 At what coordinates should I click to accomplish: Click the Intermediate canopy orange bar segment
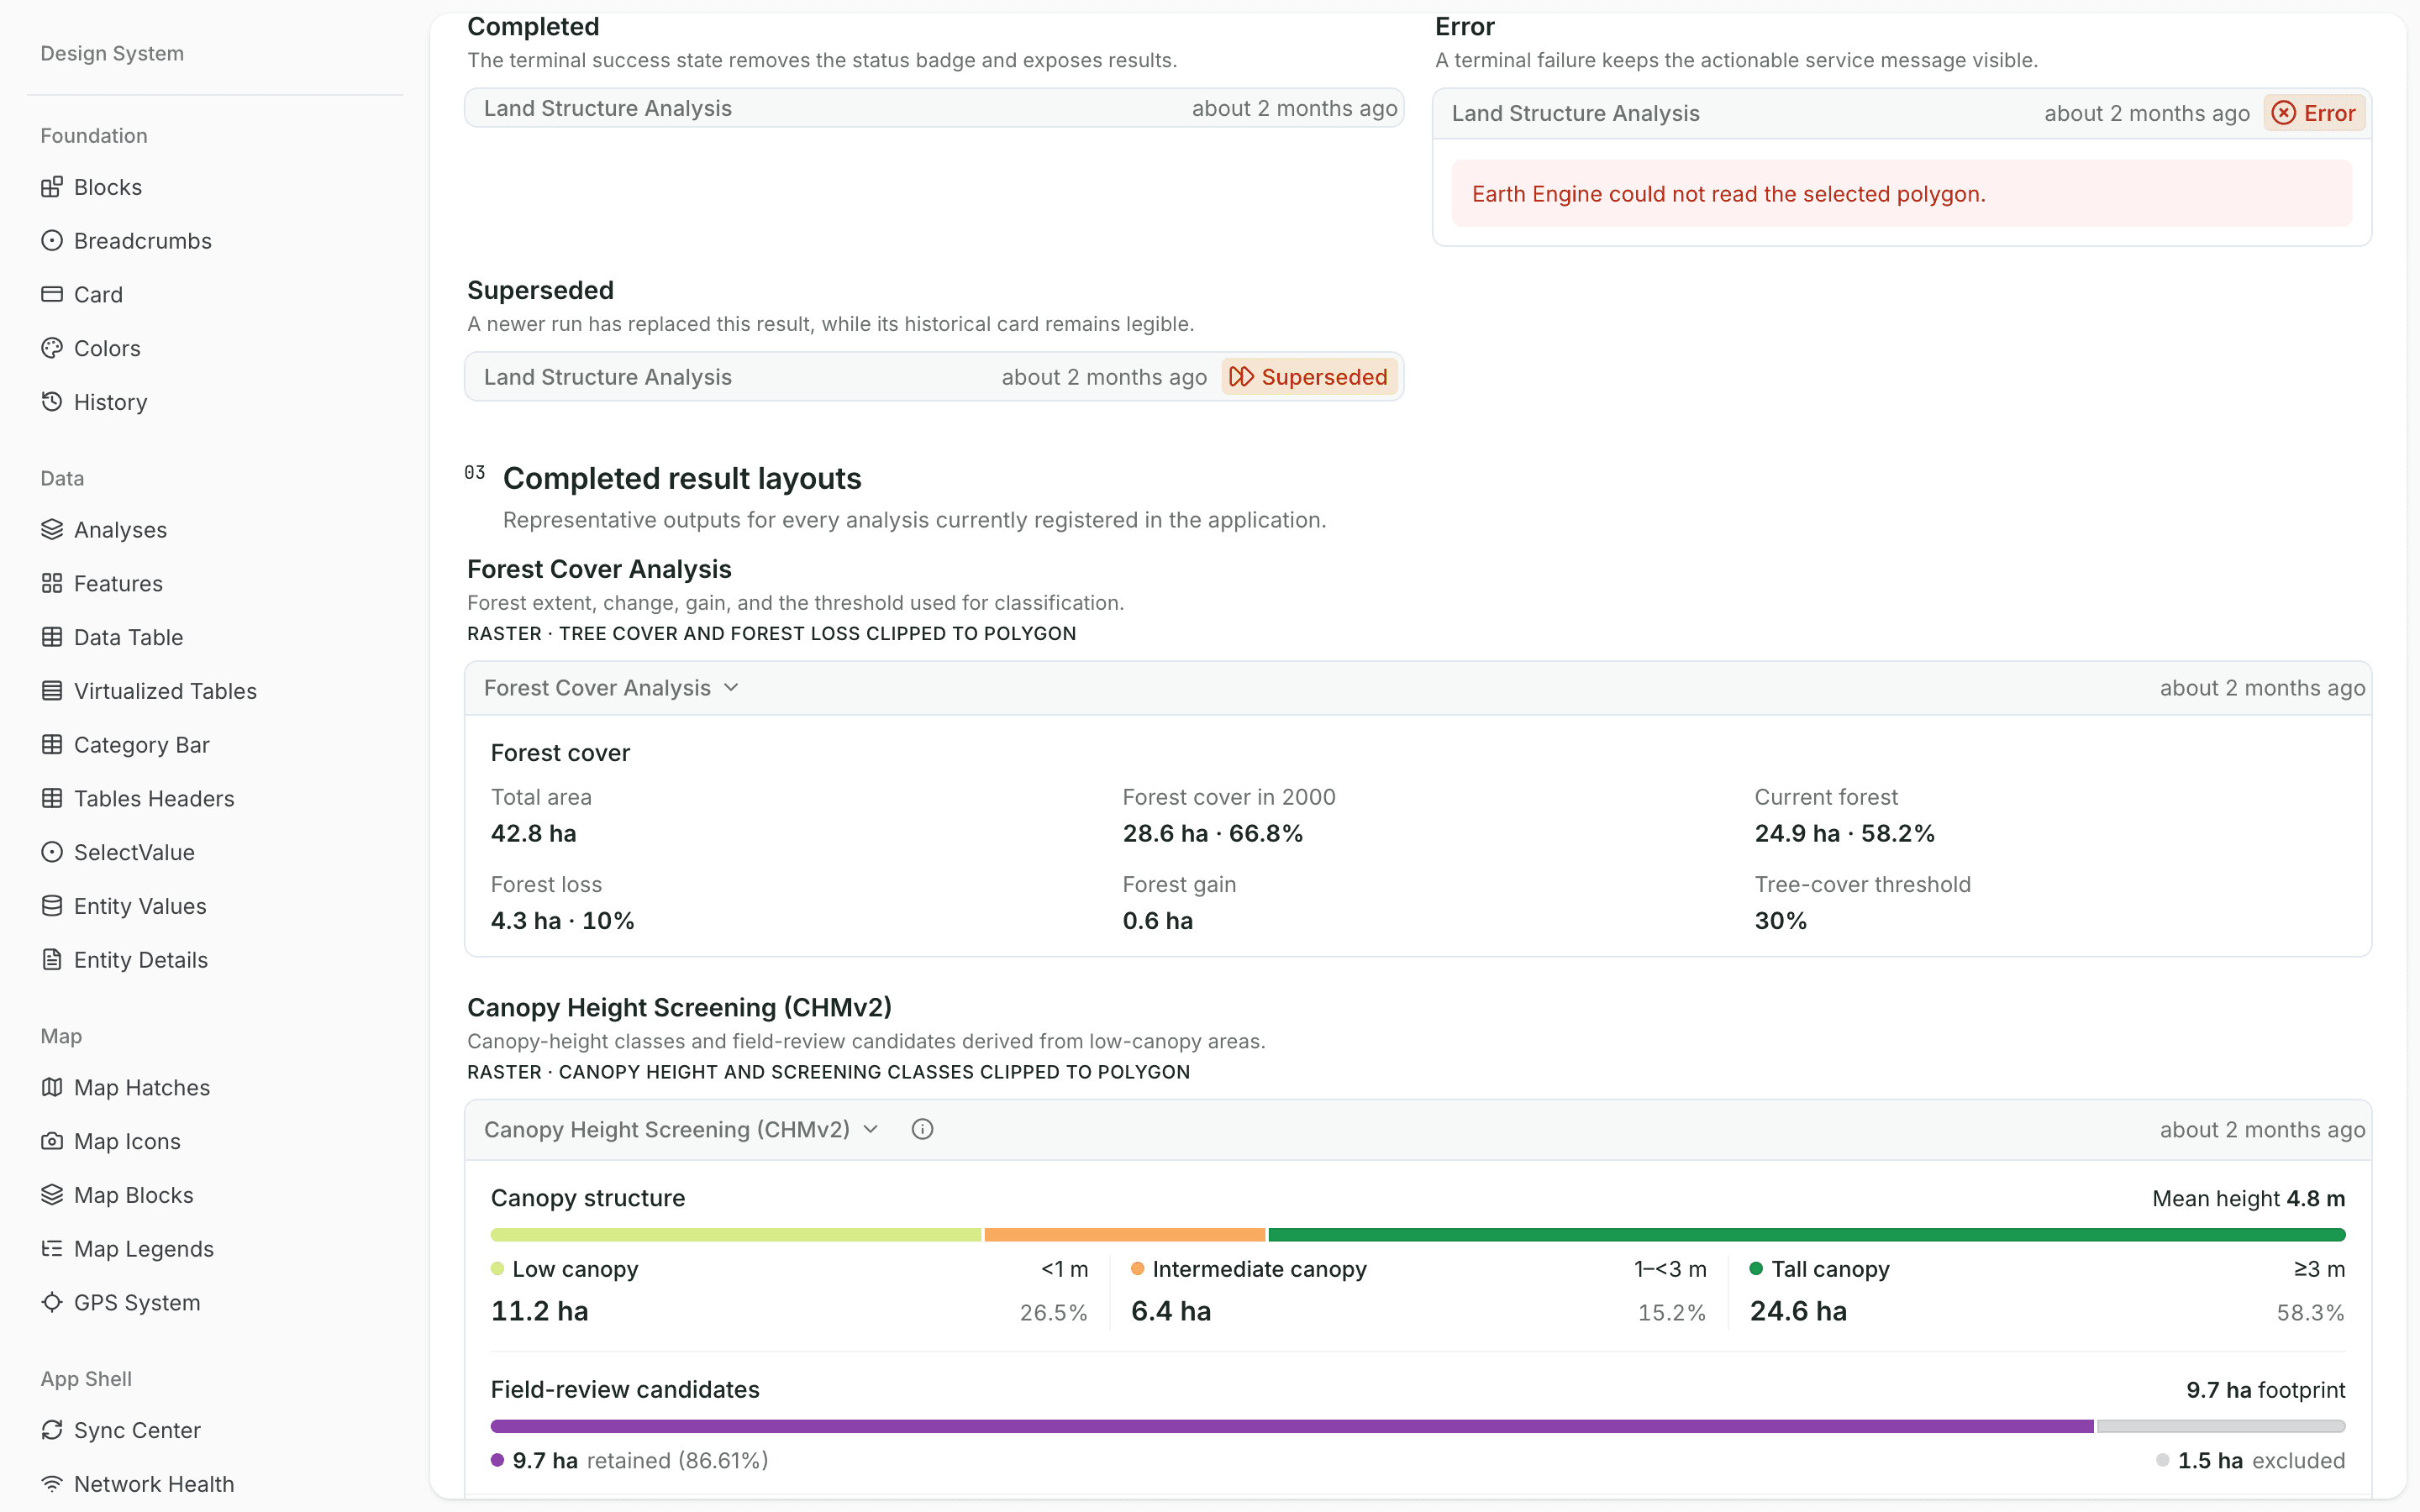tap(1125, 1235)
